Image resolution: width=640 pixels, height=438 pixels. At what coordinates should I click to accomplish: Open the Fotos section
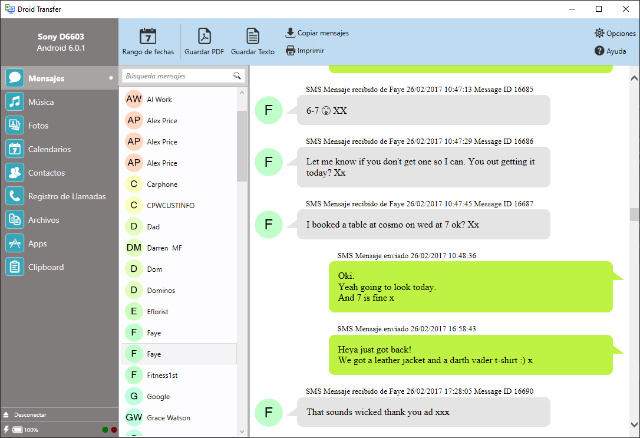point(38,126)
